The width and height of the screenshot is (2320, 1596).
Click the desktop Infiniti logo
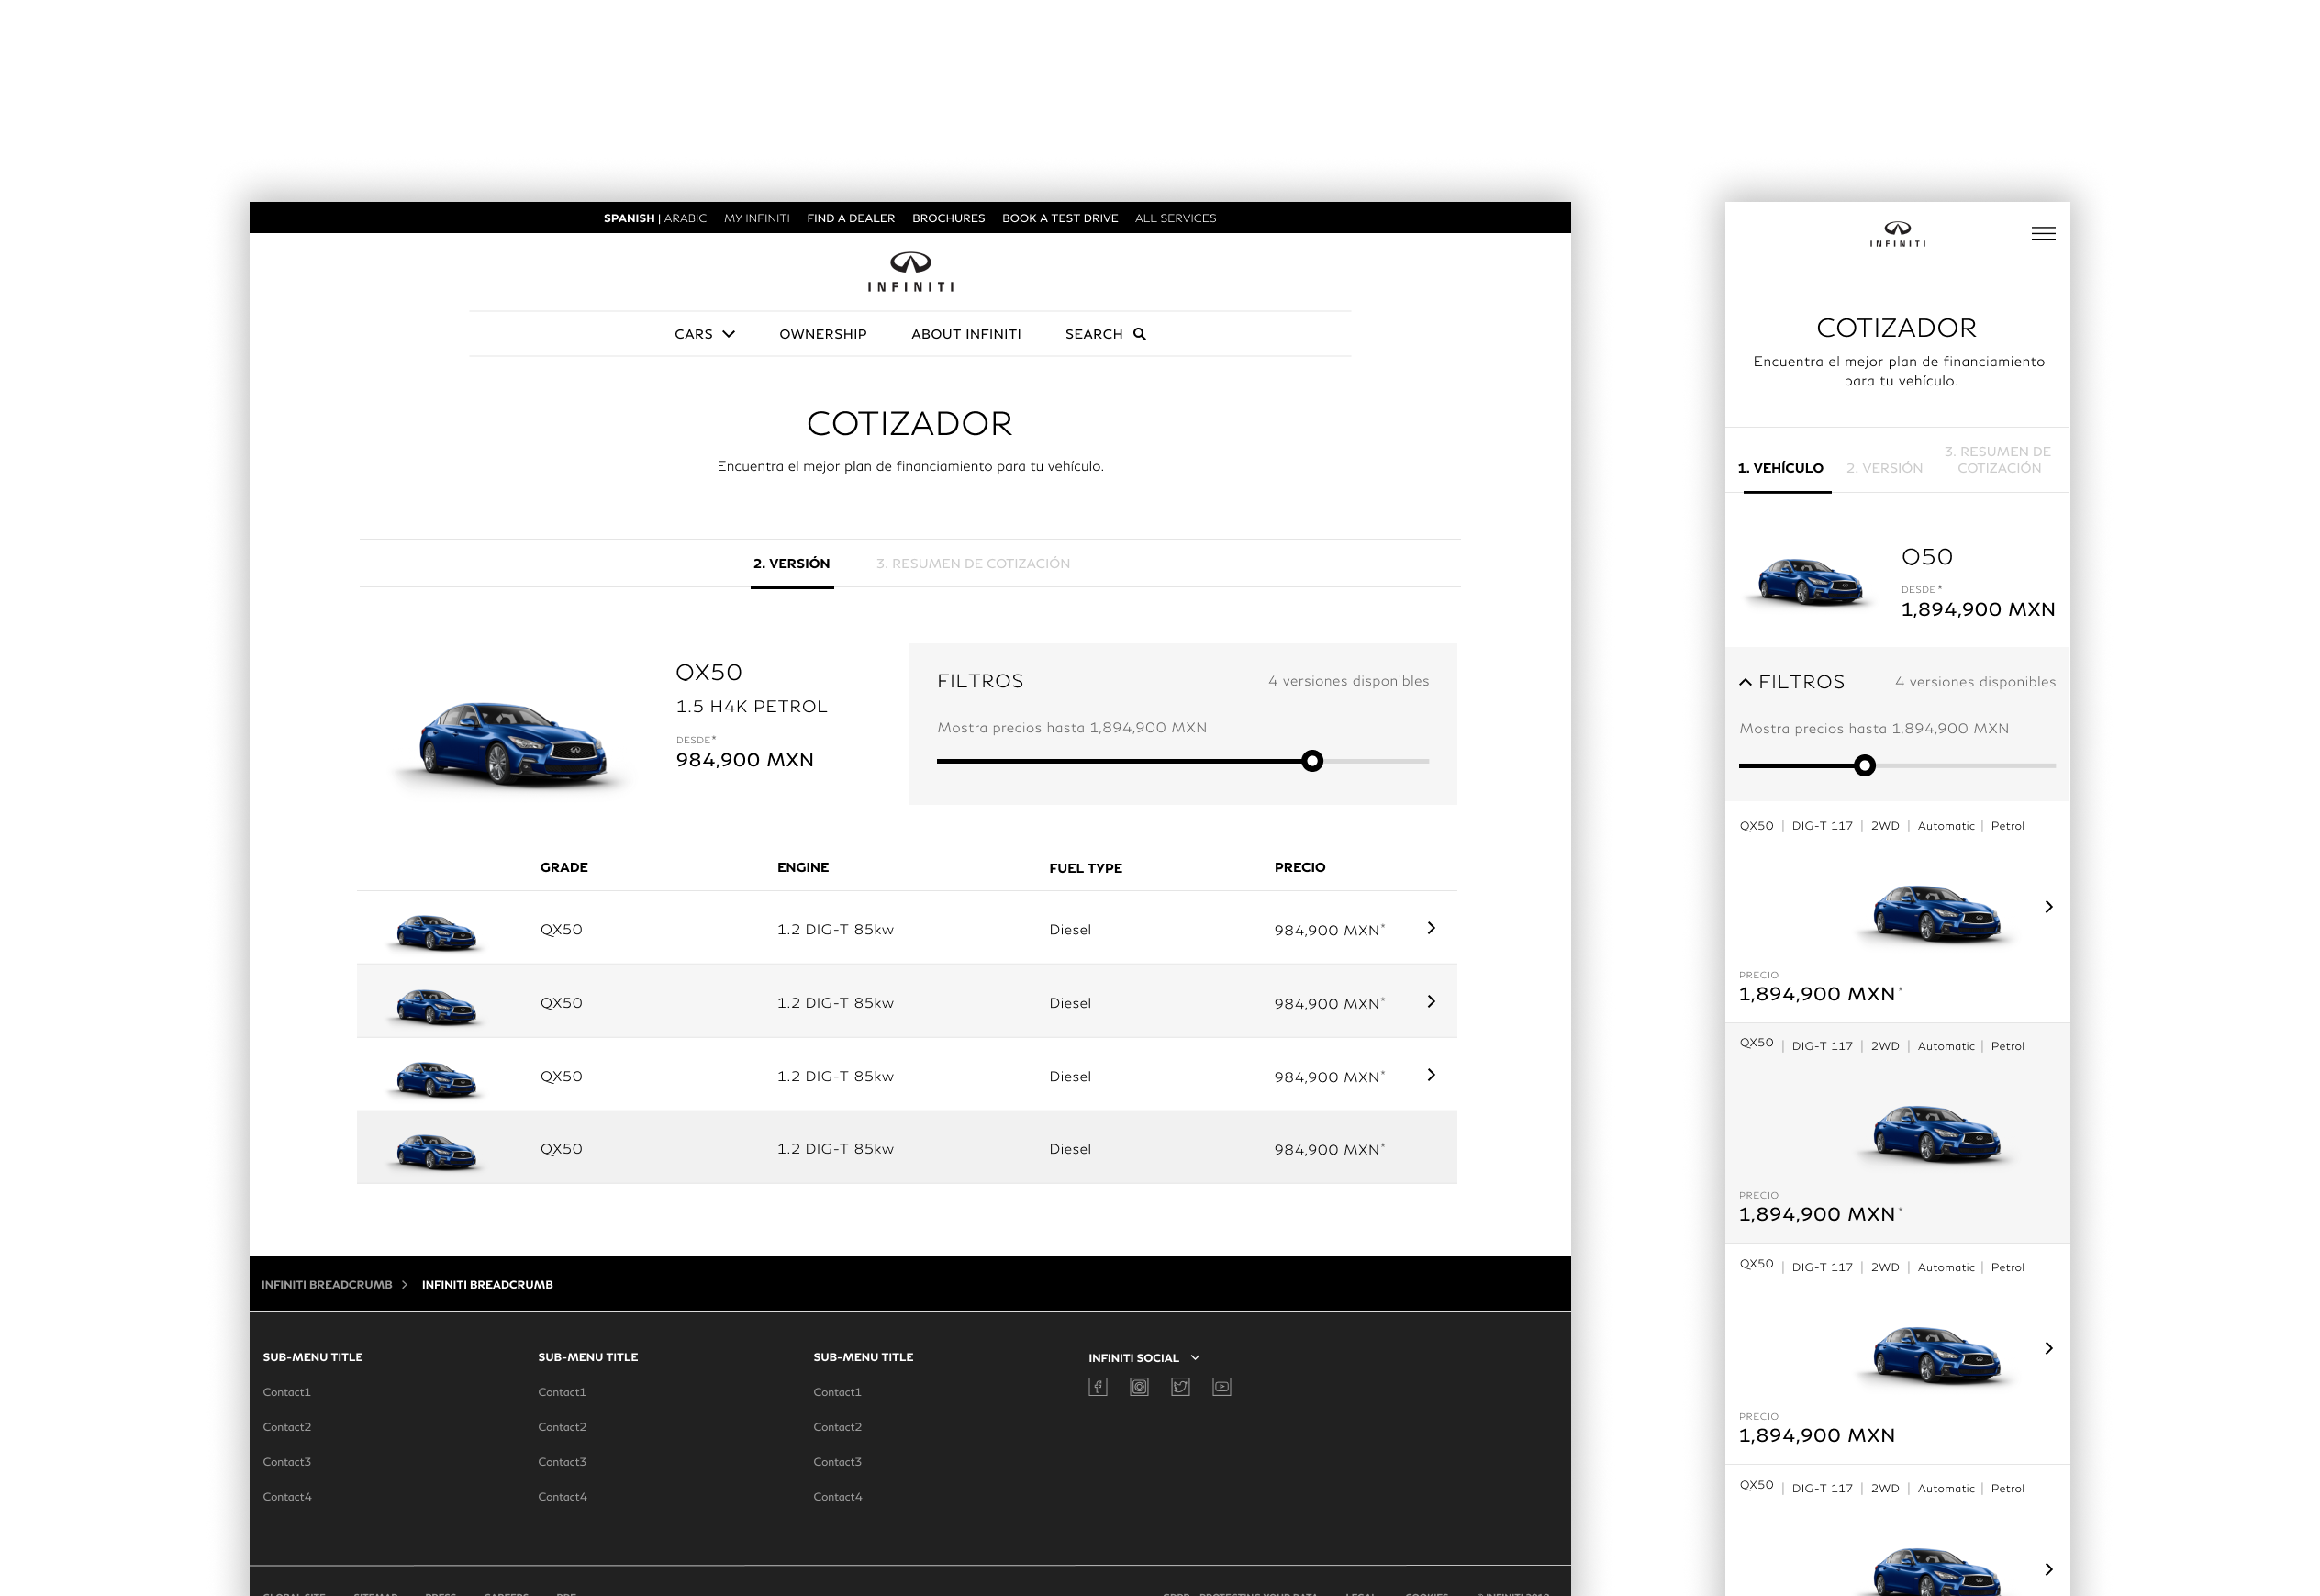(x=910, y=272)
